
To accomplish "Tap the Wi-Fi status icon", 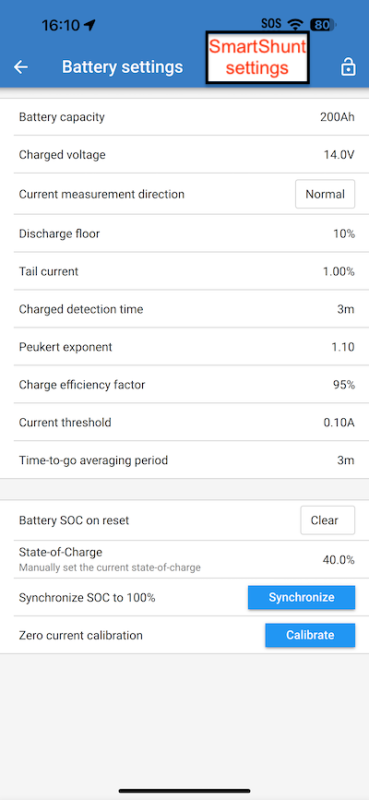I will click(295, 24).
